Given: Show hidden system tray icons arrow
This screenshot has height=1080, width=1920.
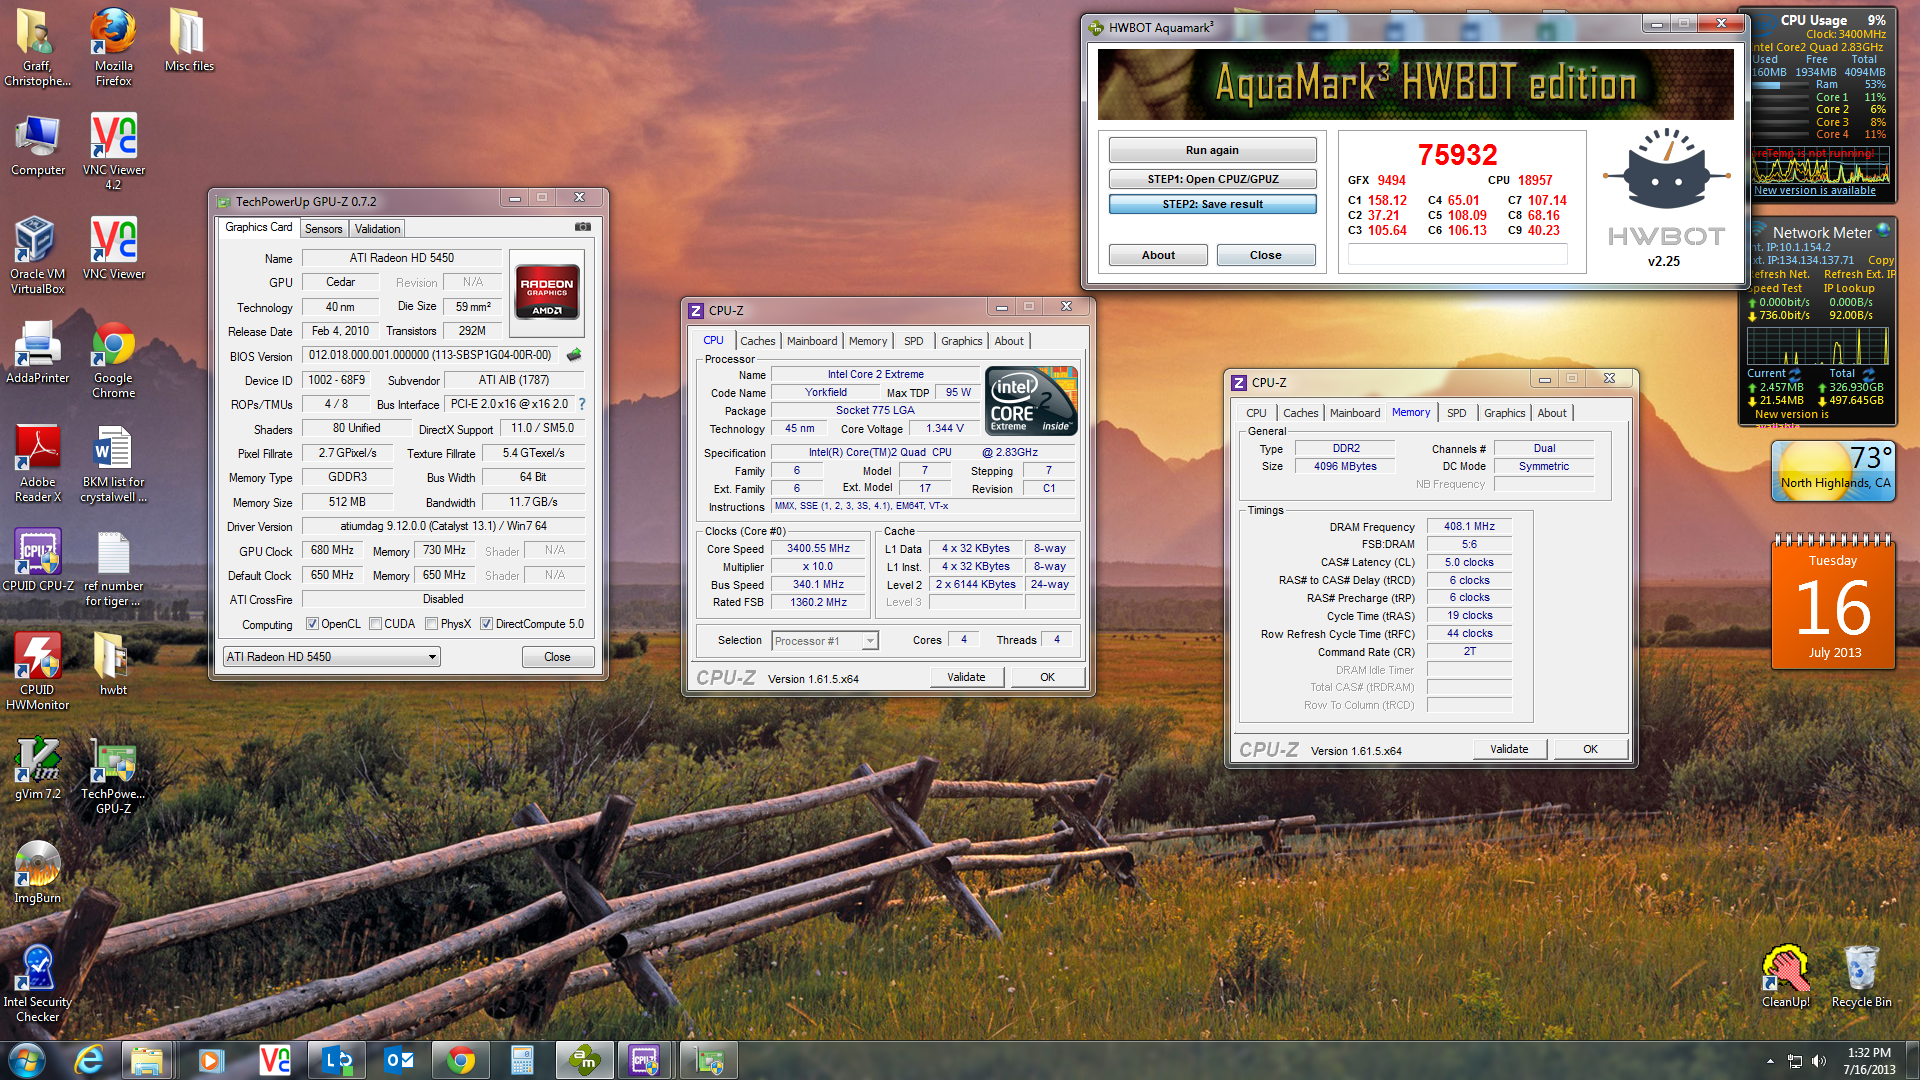Looking at the screenshot, I should pyautogui.click(x=1771, y=1061).
